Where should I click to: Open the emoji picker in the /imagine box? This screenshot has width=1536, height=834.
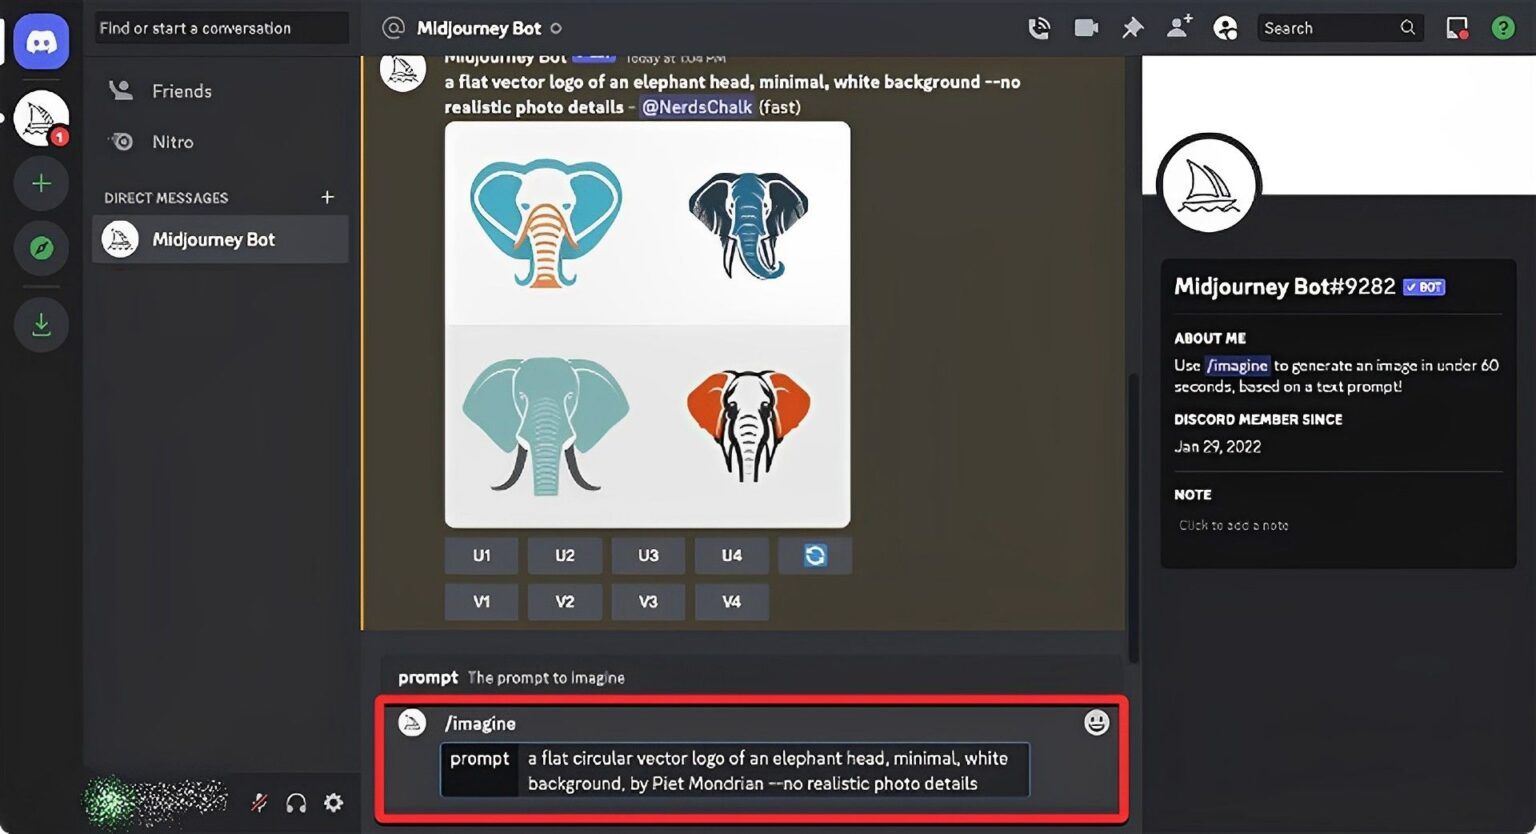pyautogui.click(x=1096, y=722)
